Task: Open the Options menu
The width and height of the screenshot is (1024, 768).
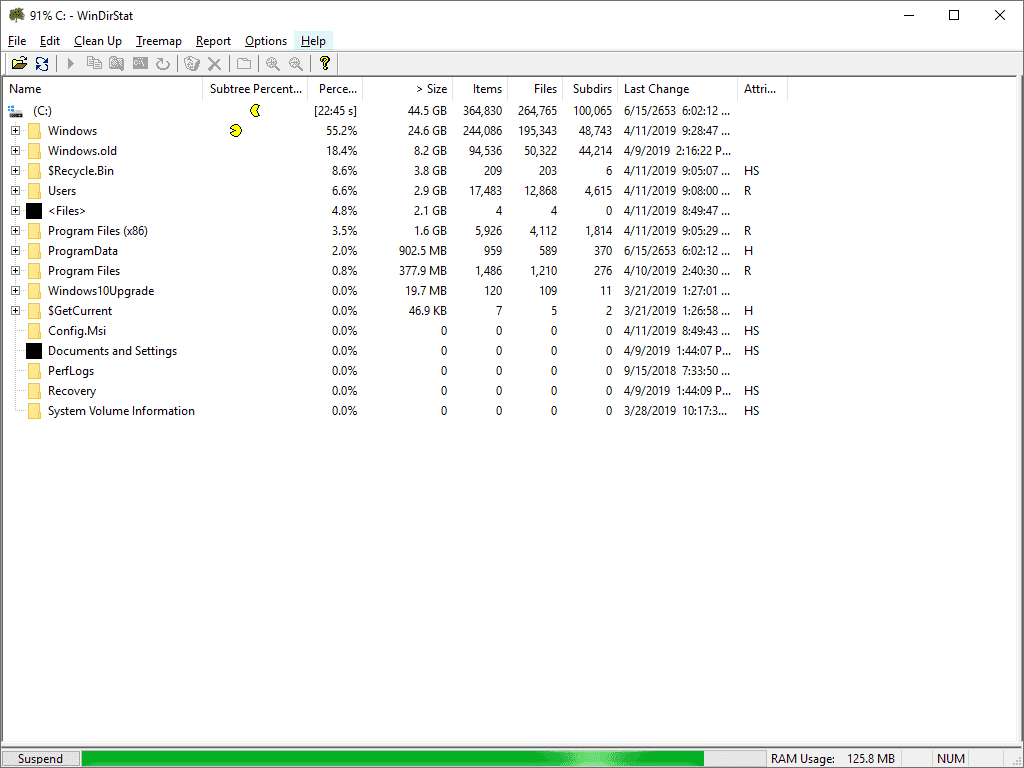Action: 266,40
